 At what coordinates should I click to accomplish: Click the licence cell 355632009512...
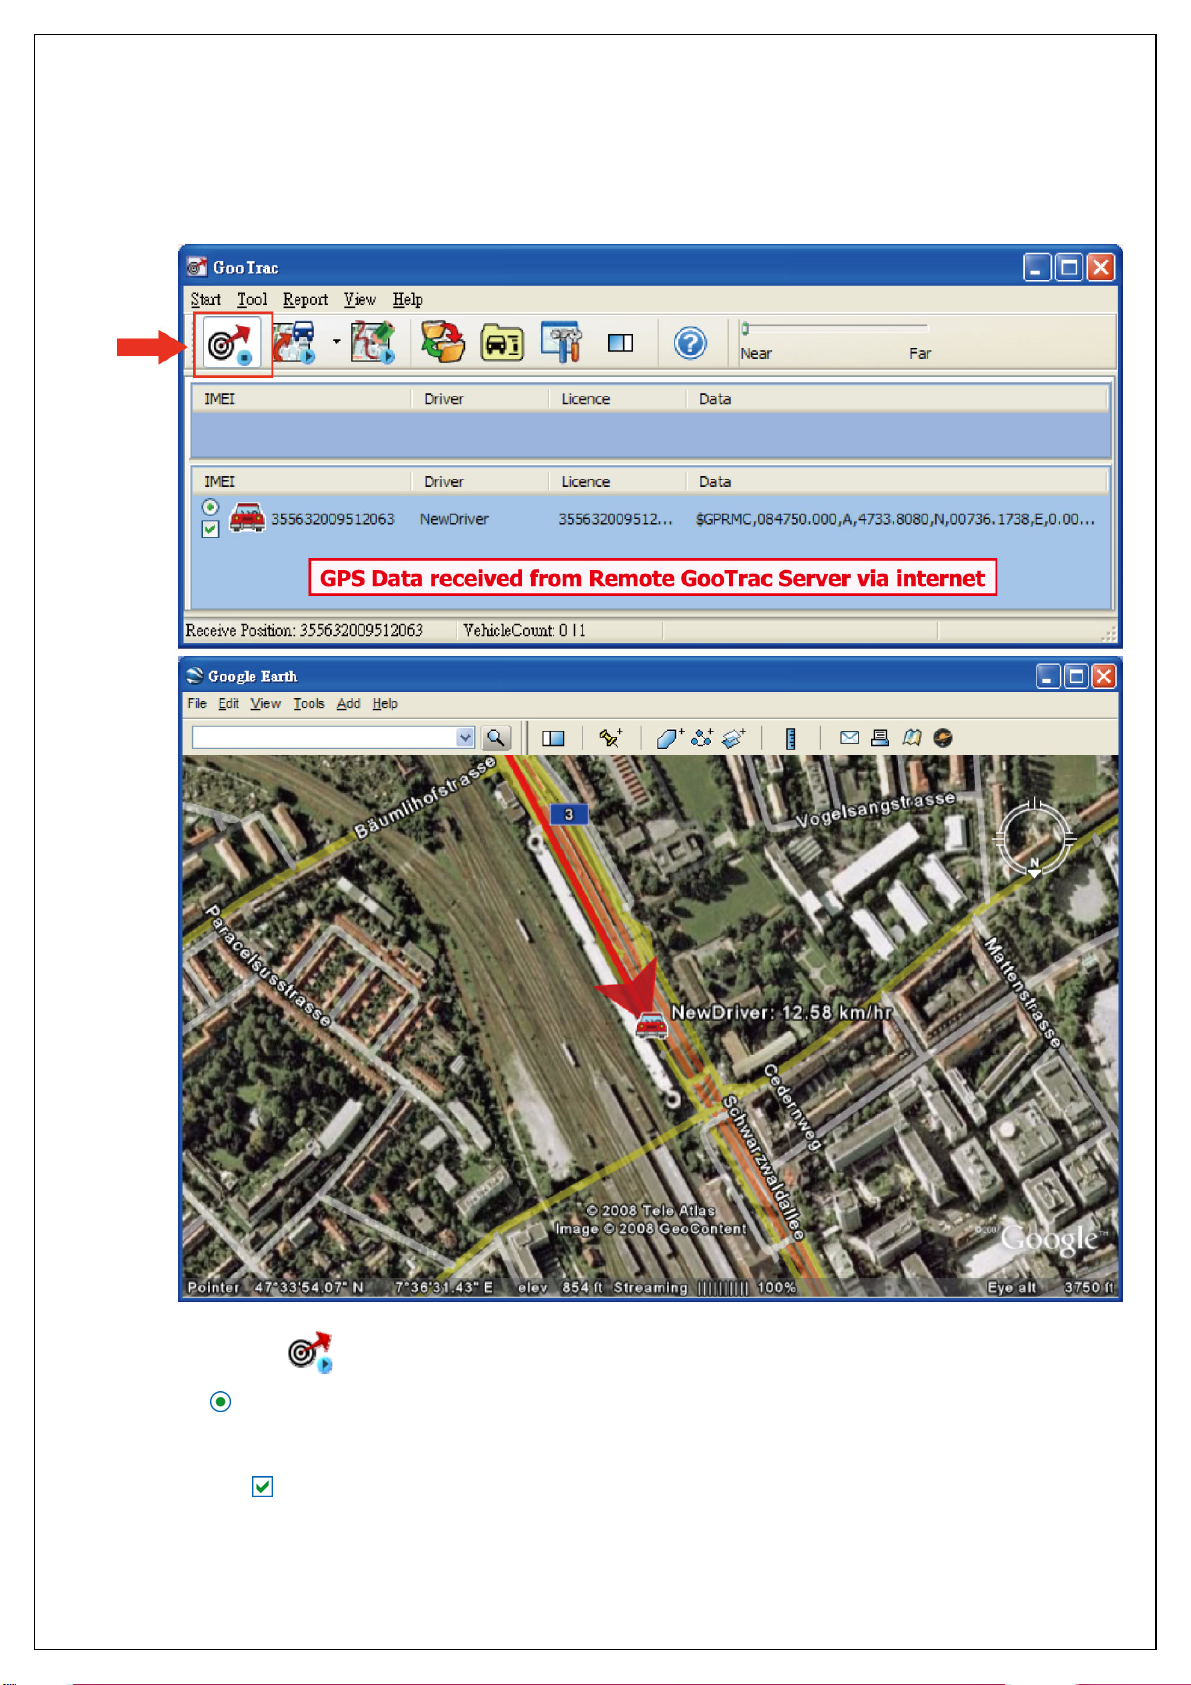click(616, 519)
